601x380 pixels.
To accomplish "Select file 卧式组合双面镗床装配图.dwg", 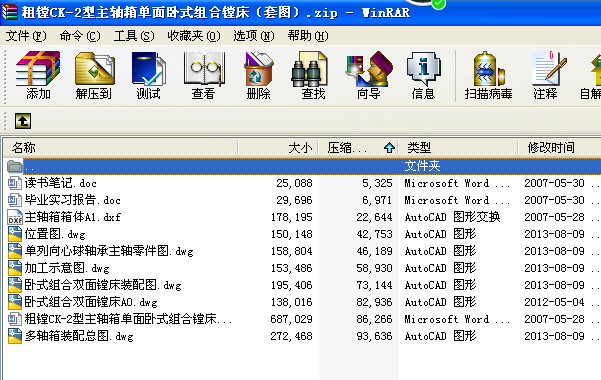I will pyautogui.click(x=103, y=285).
